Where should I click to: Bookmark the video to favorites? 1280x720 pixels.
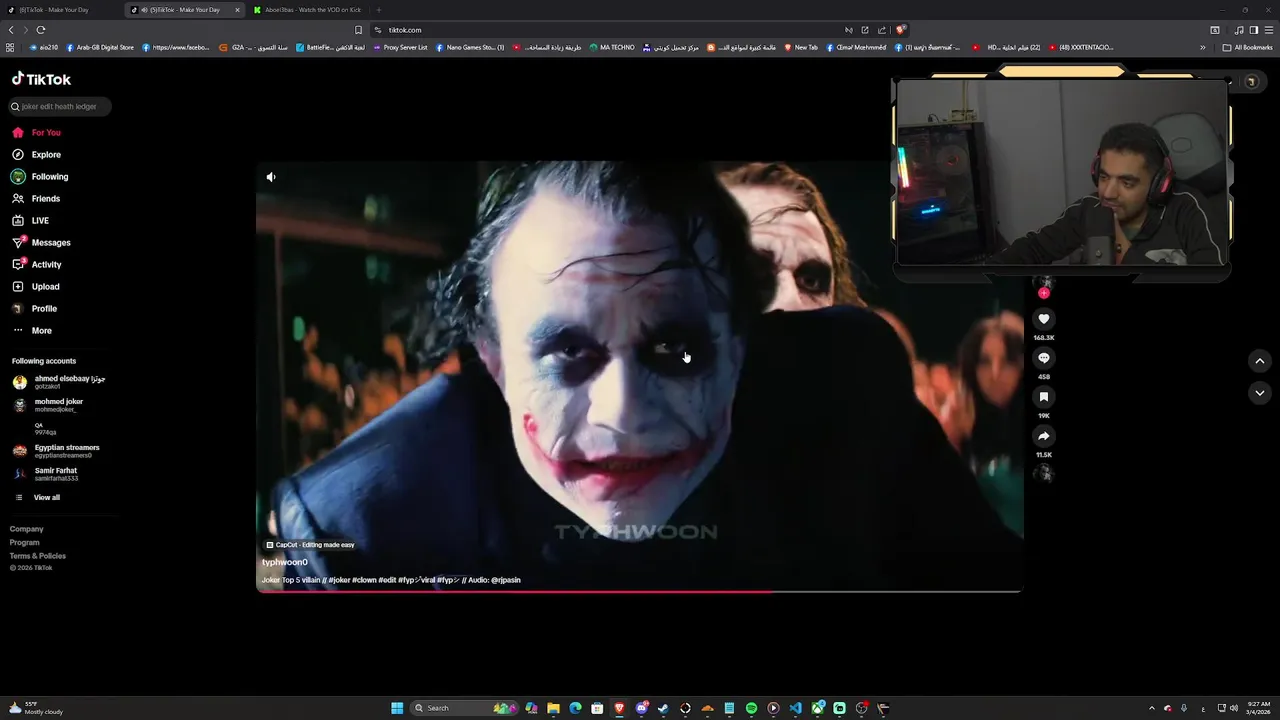tap(1043, 397)
